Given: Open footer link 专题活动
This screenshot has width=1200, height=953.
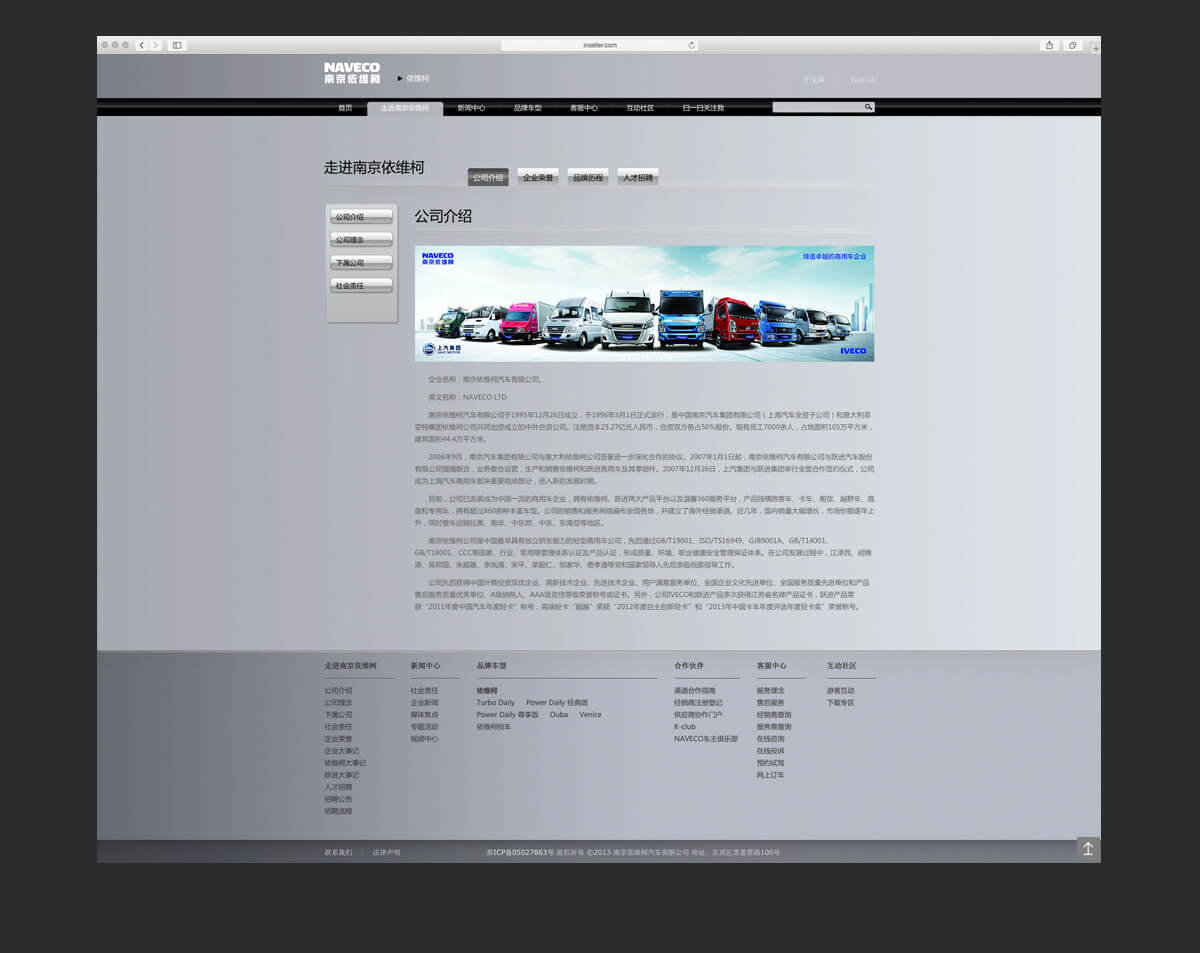Looking at the screenshot, I should (424, 727).
